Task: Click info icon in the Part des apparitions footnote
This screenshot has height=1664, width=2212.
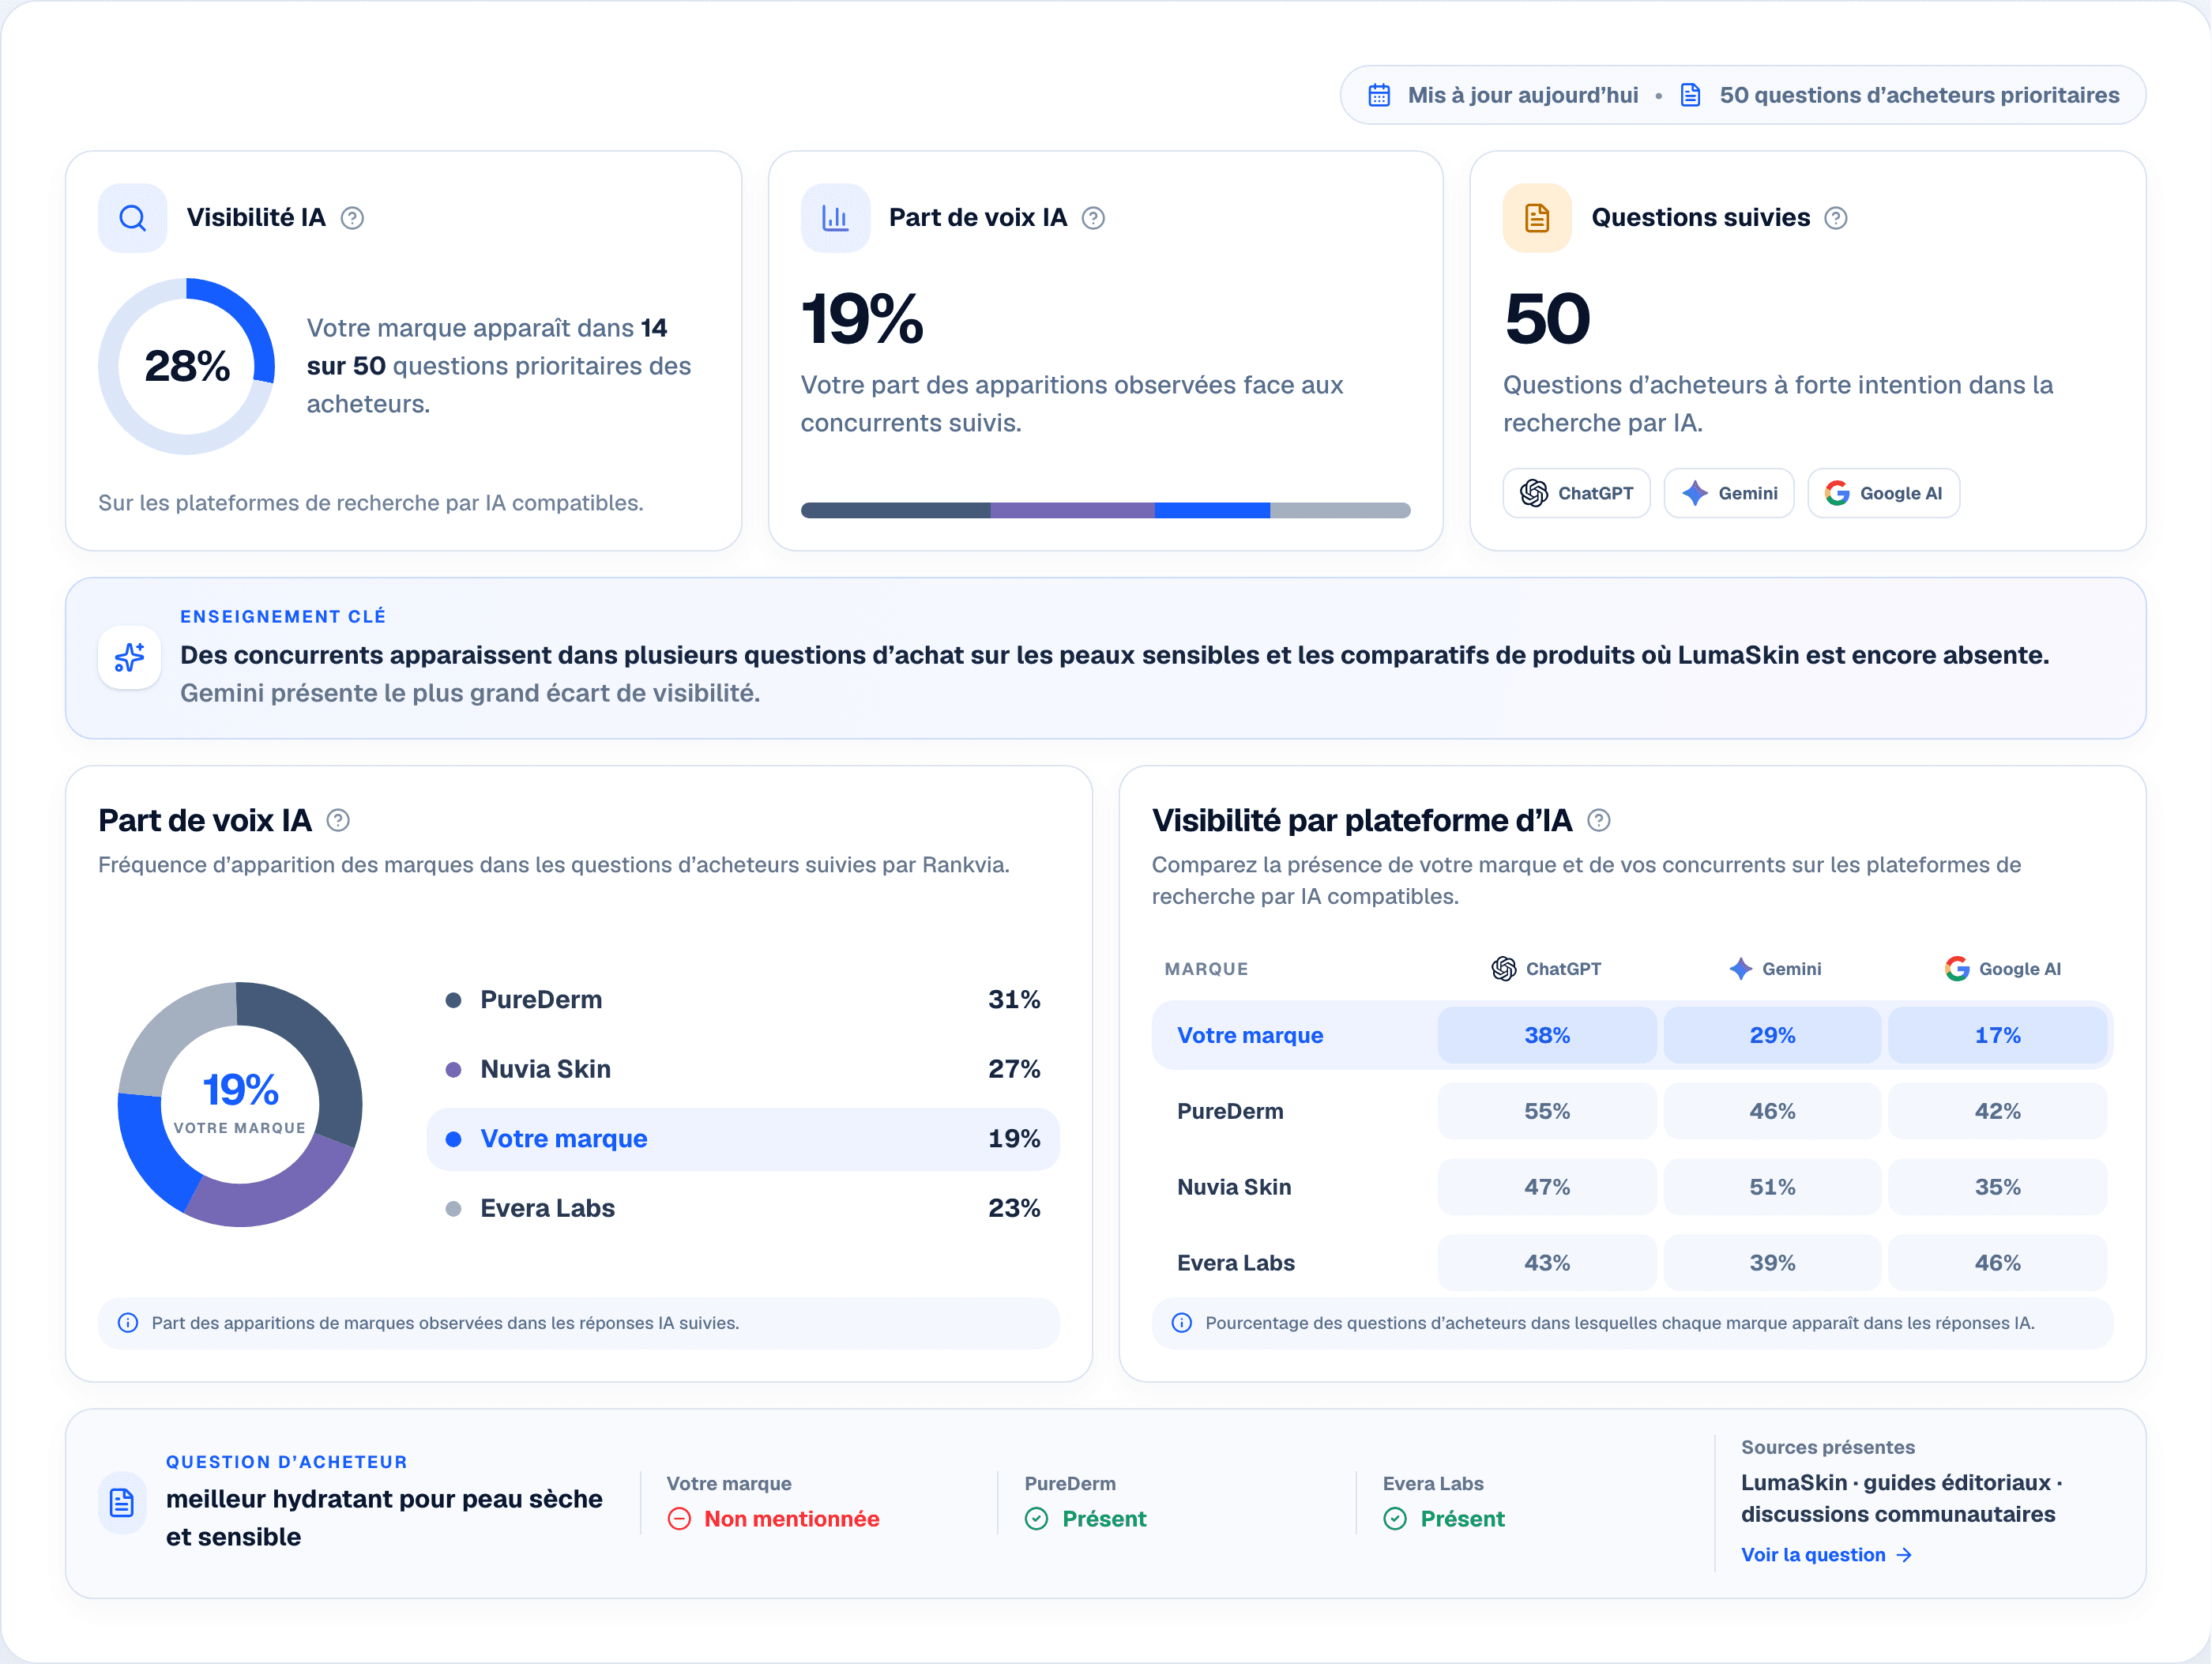Action: click(x=128, y=1323)
